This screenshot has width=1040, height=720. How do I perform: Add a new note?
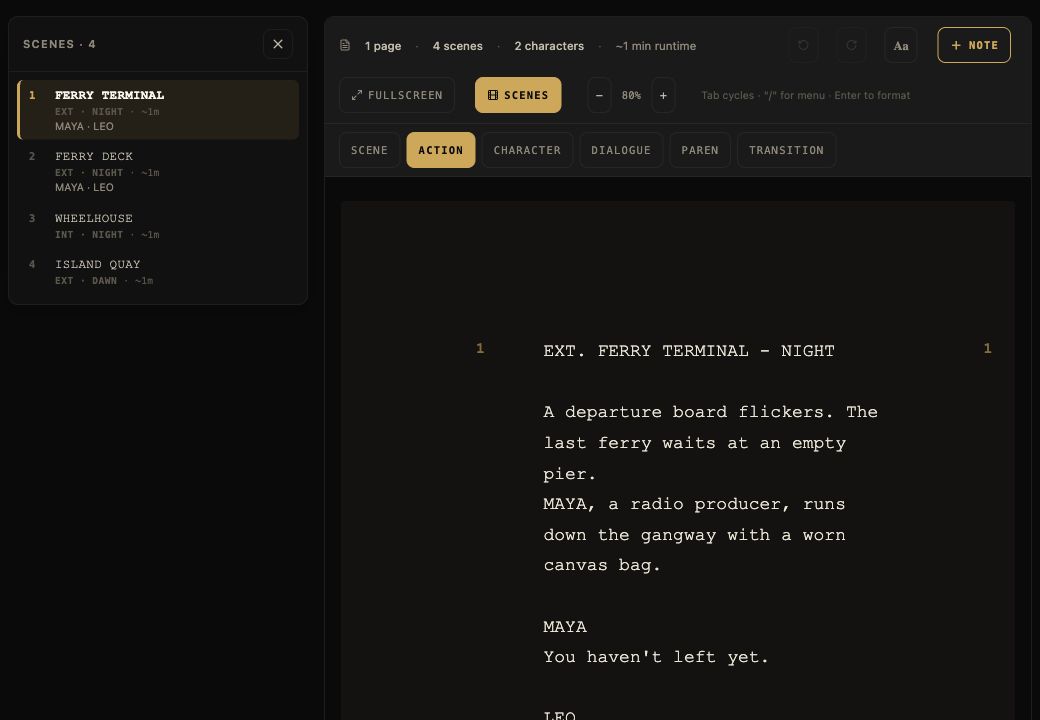point(974,45)
